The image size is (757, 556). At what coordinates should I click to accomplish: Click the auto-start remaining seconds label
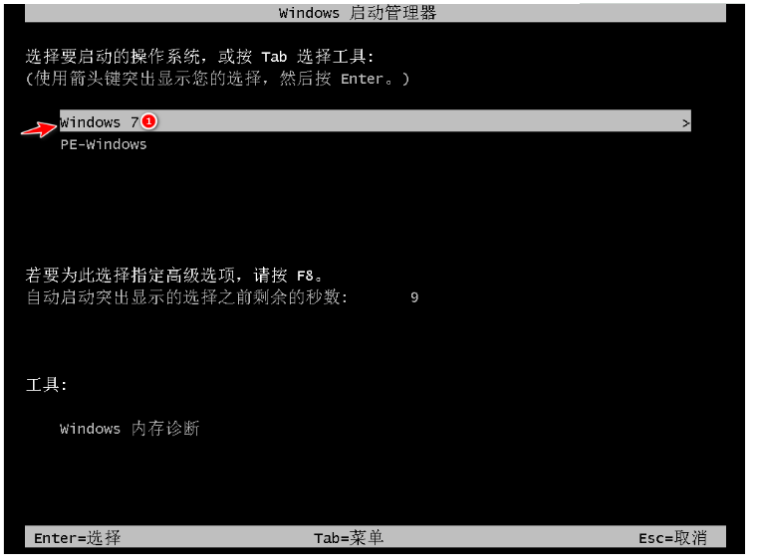click(186, 297)
